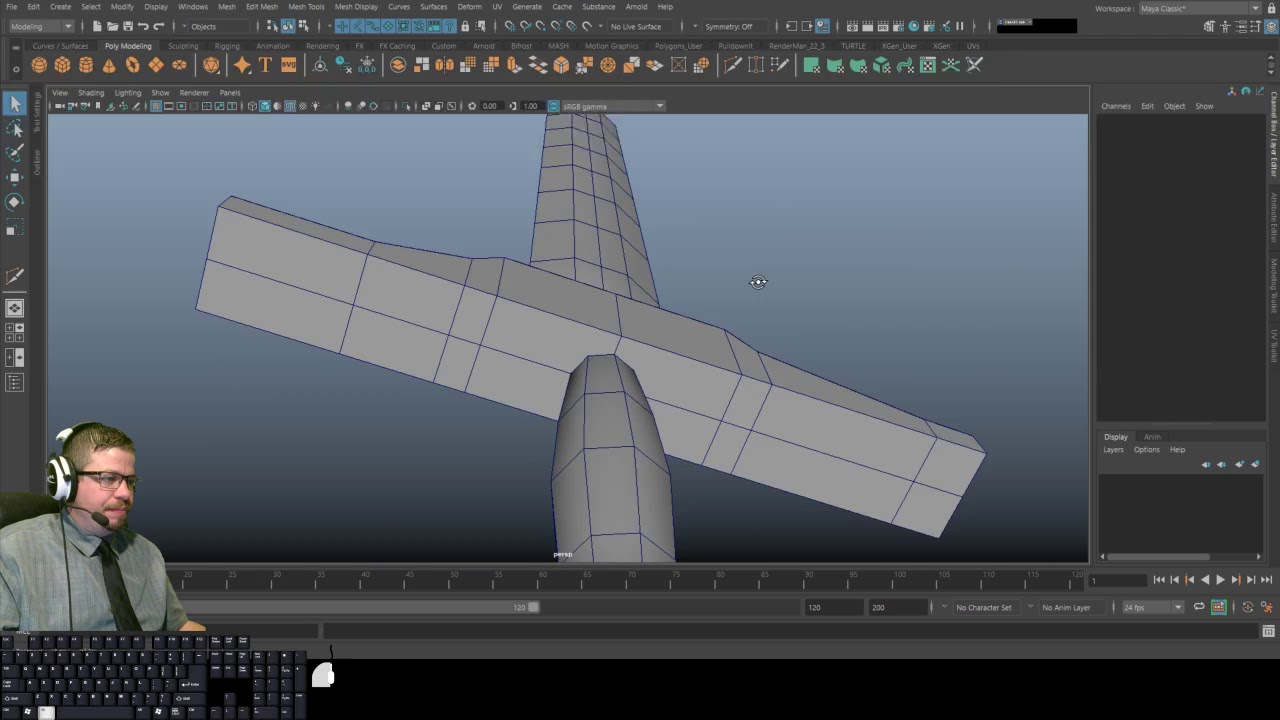Click the layer editor horizontal scrollbar
The image size is (1280, 720).
(x=1159, y=557)
